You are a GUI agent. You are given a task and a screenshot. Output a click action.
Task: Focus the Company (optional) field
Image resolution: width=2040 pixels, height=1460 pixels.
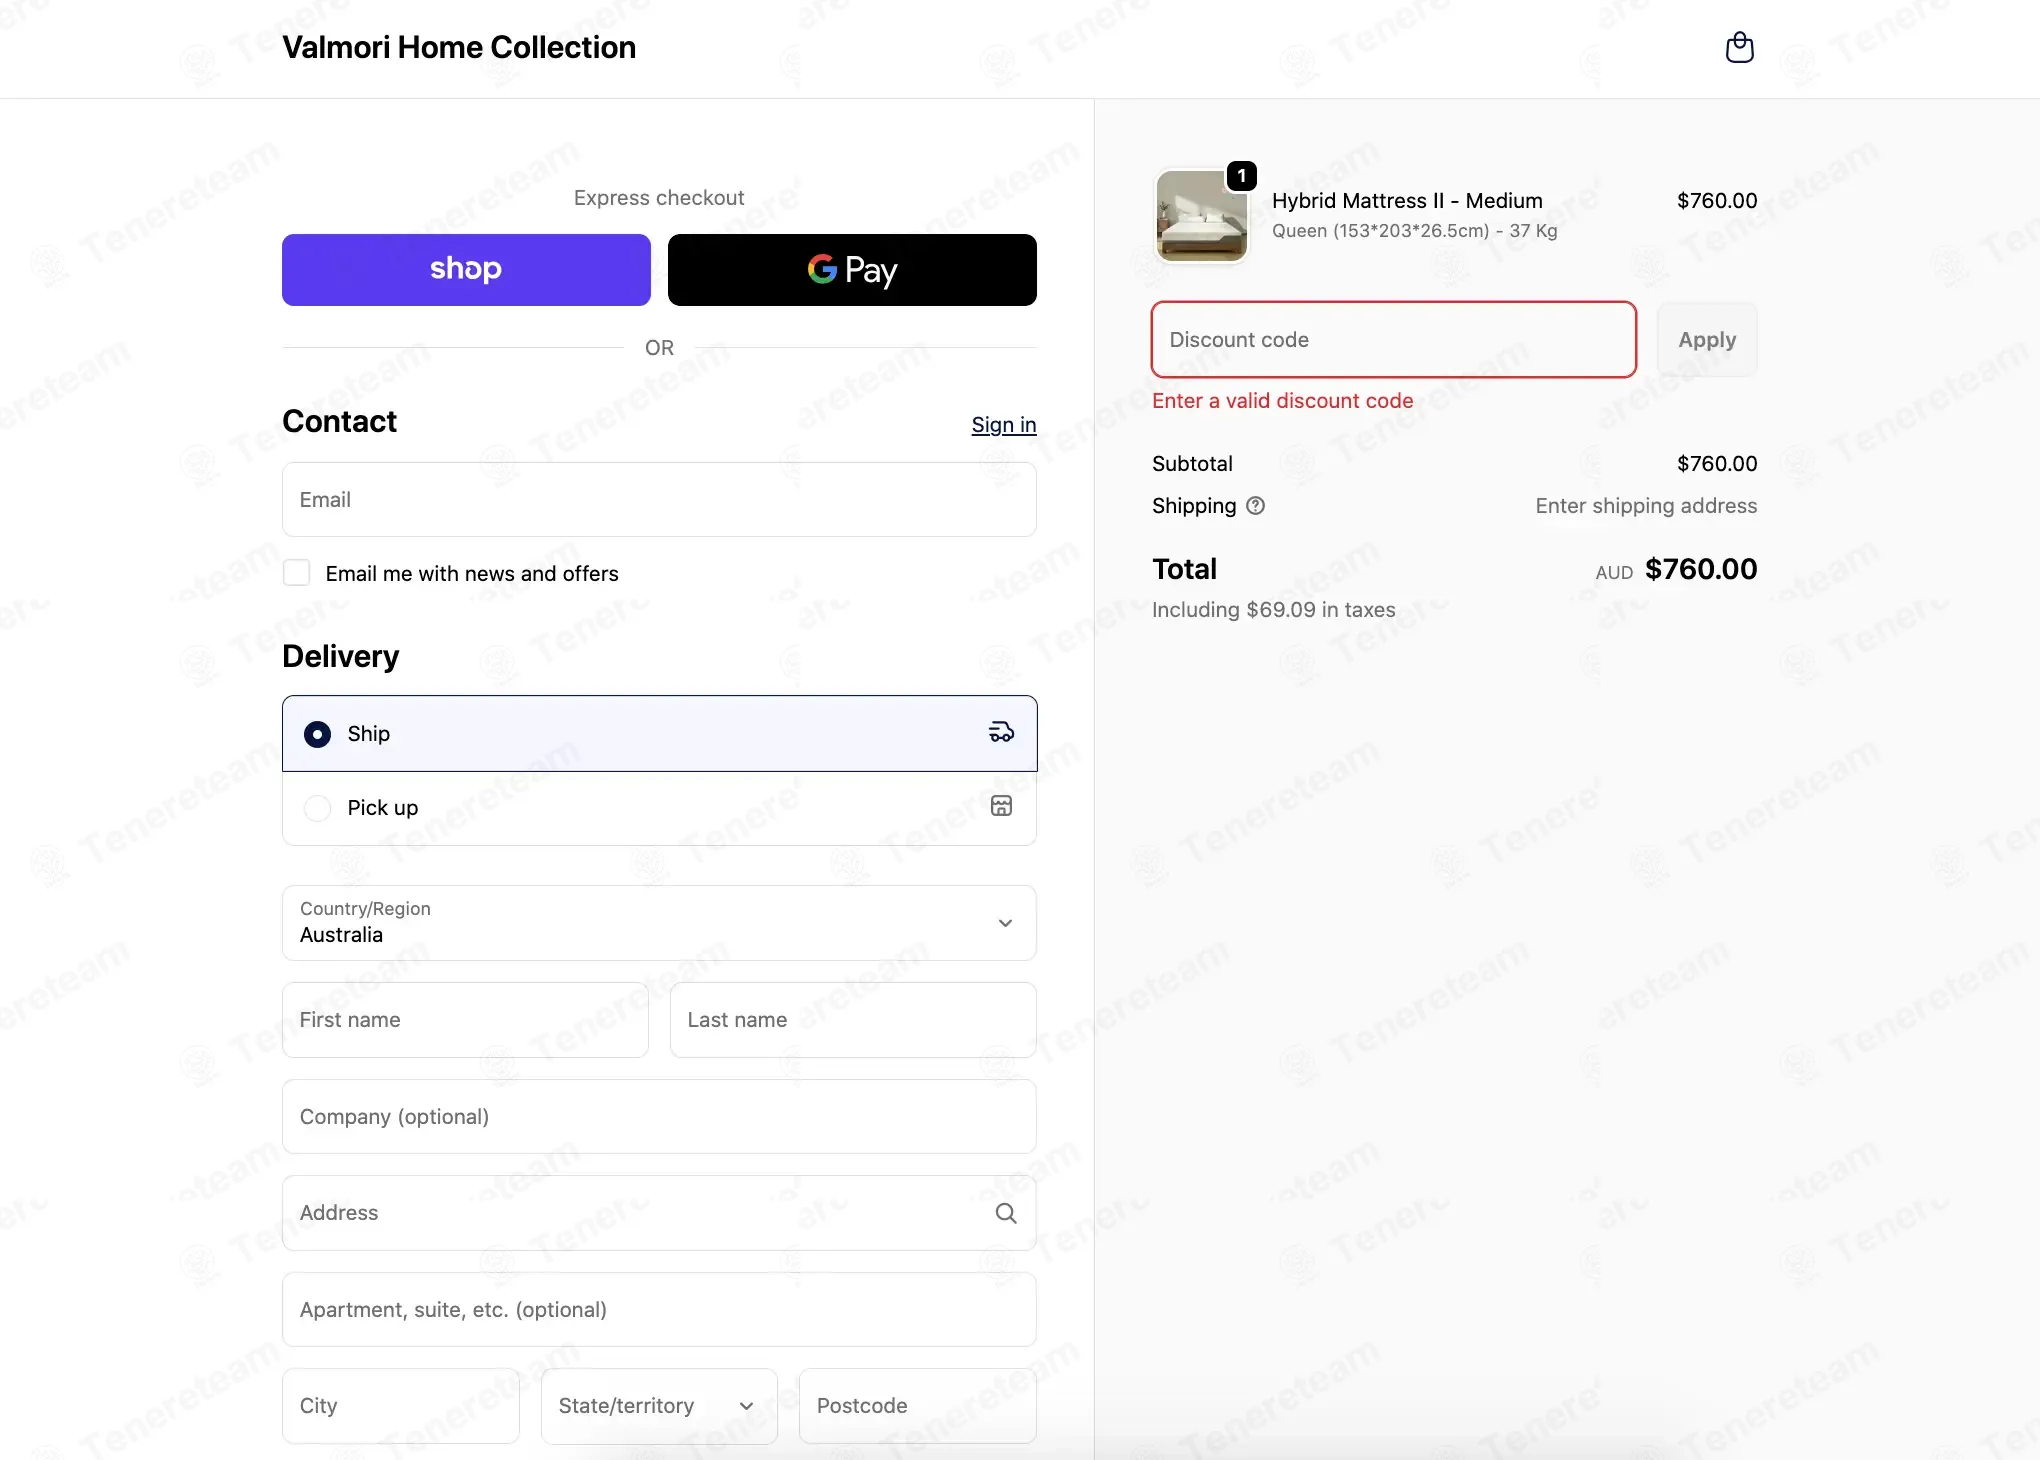tap(659, 1117)
